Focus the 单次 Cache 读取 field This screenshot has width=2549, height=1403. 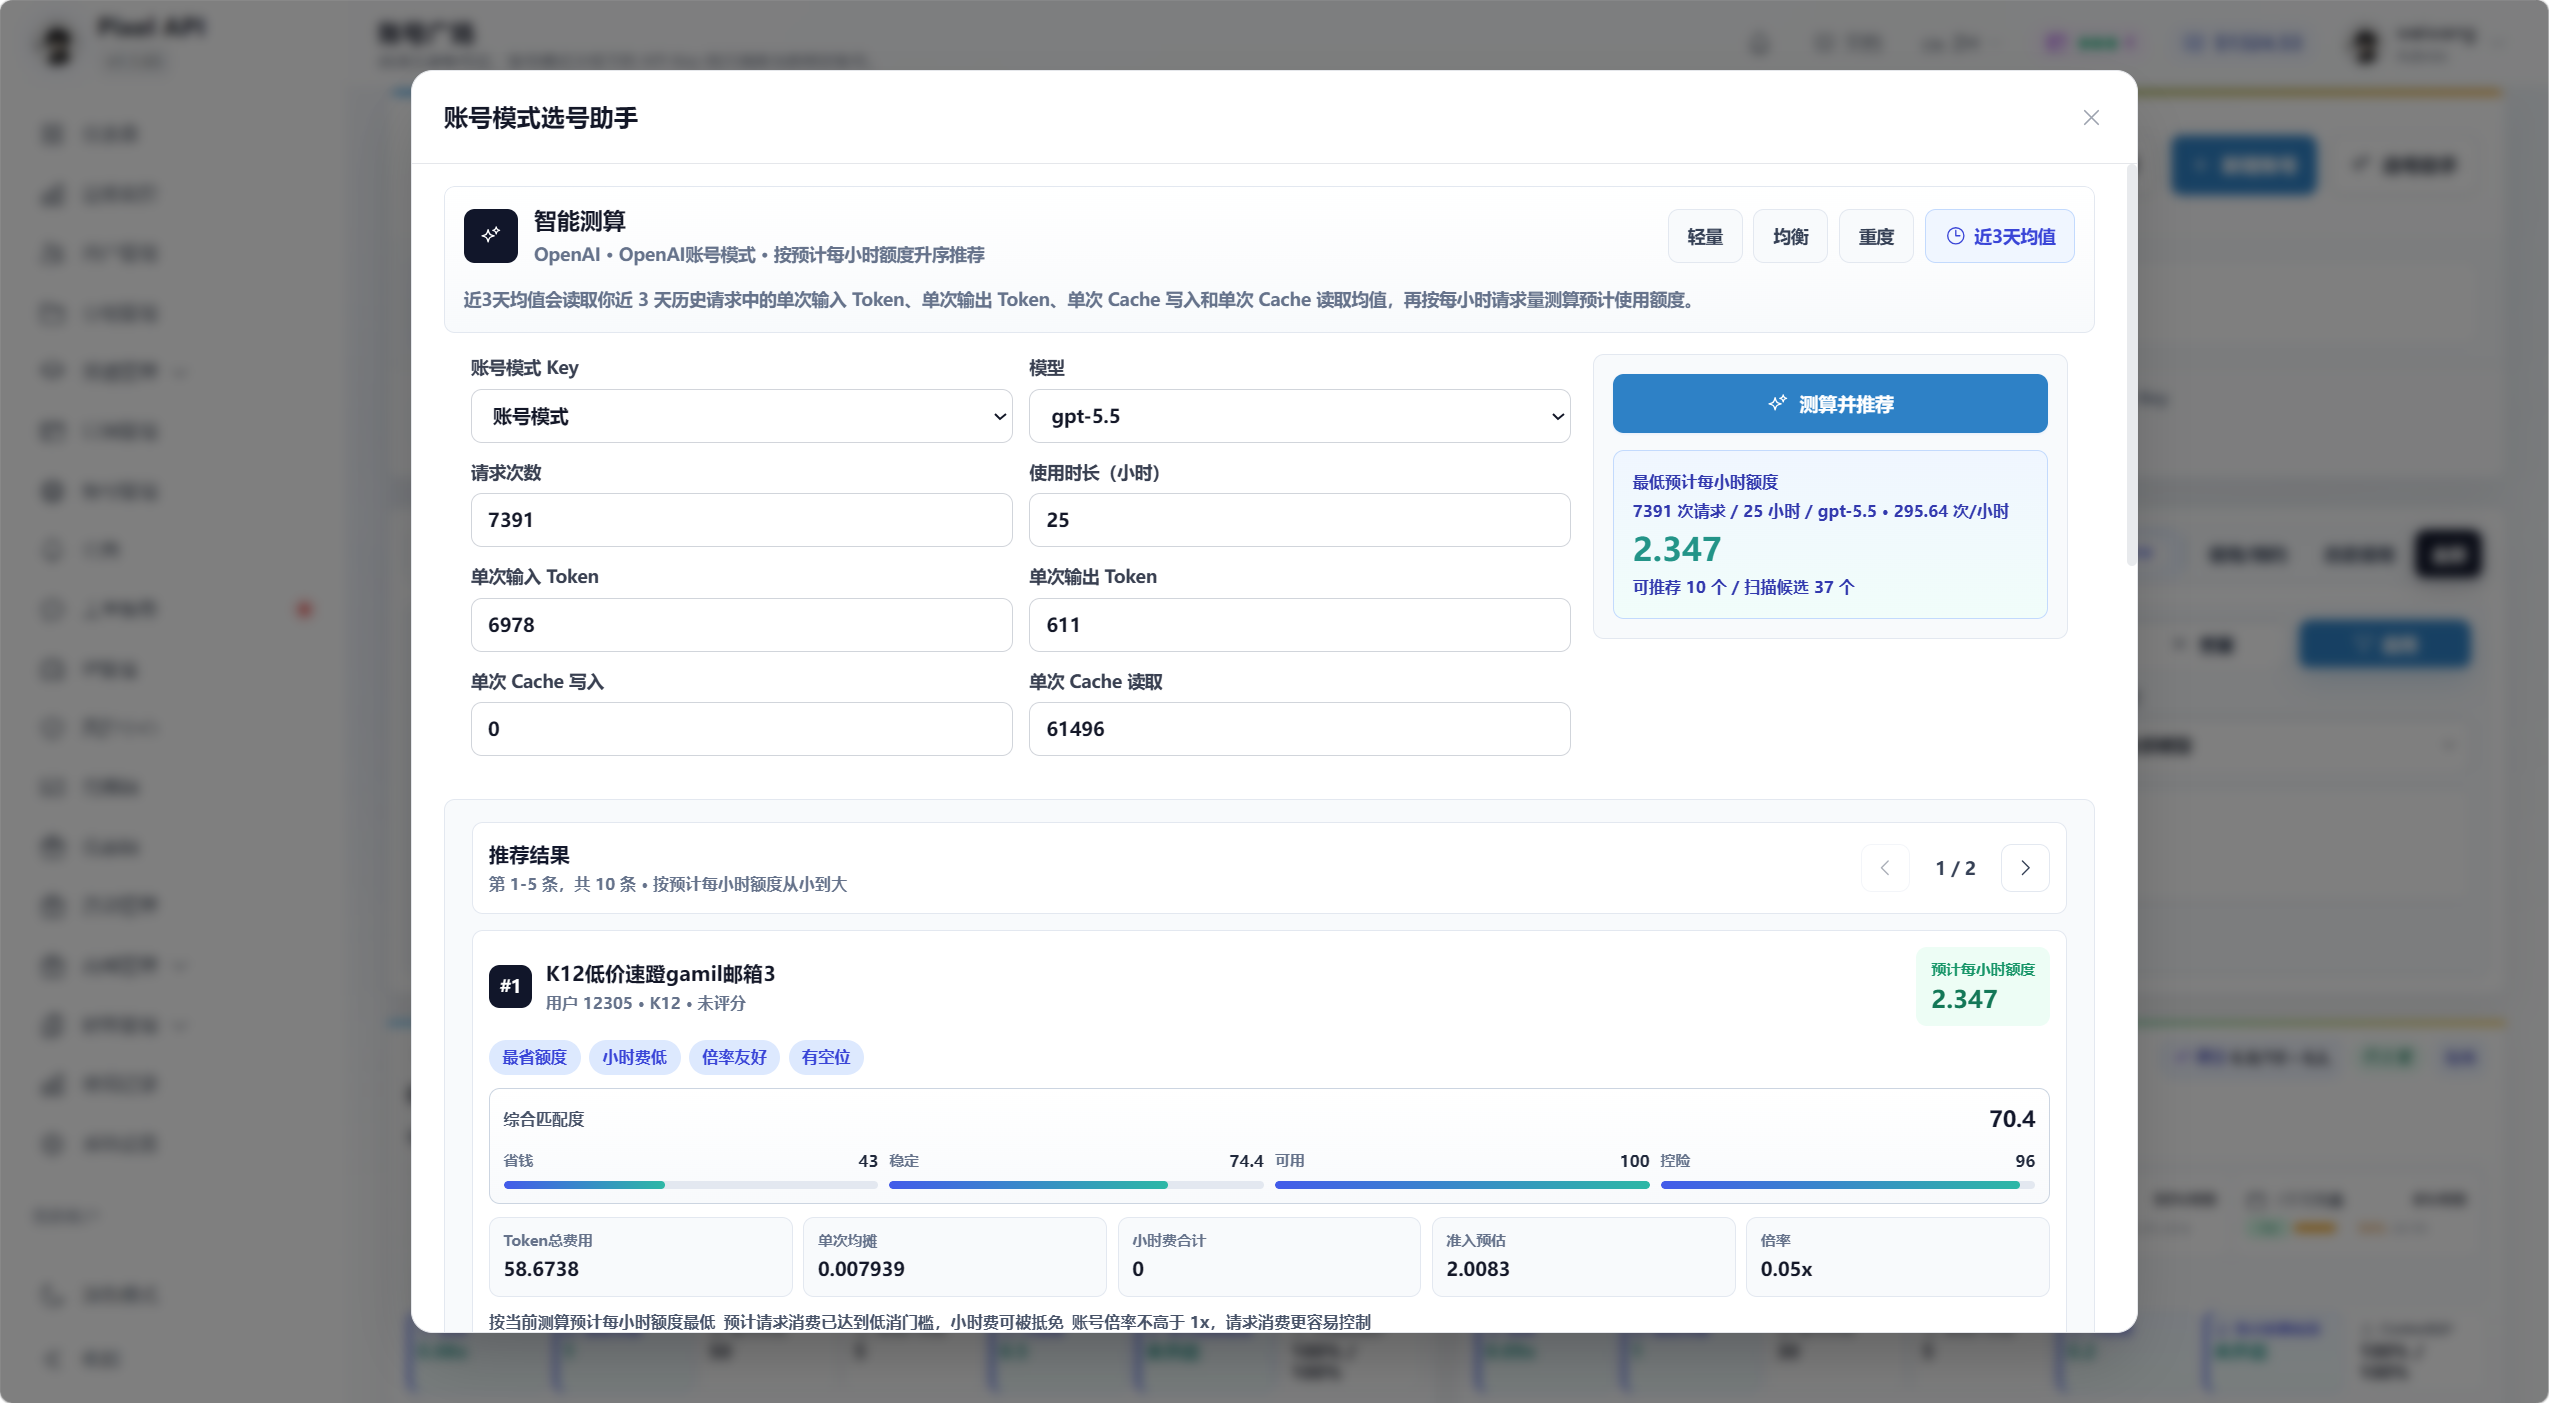pyautogui.click(x=1299, y=729)
